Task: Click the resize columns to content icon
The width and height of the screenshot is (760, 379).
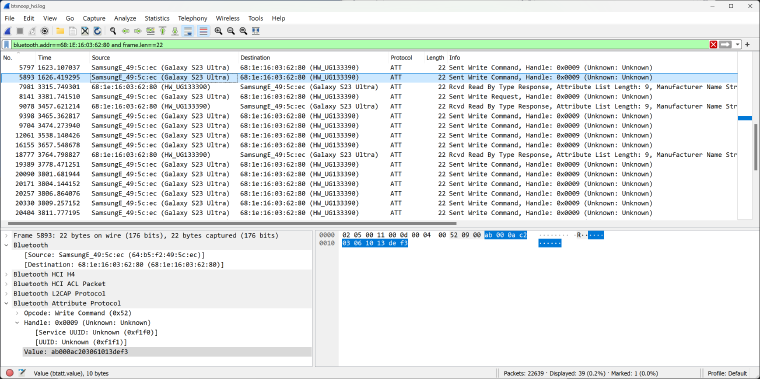Action: (x=256, y=31)
